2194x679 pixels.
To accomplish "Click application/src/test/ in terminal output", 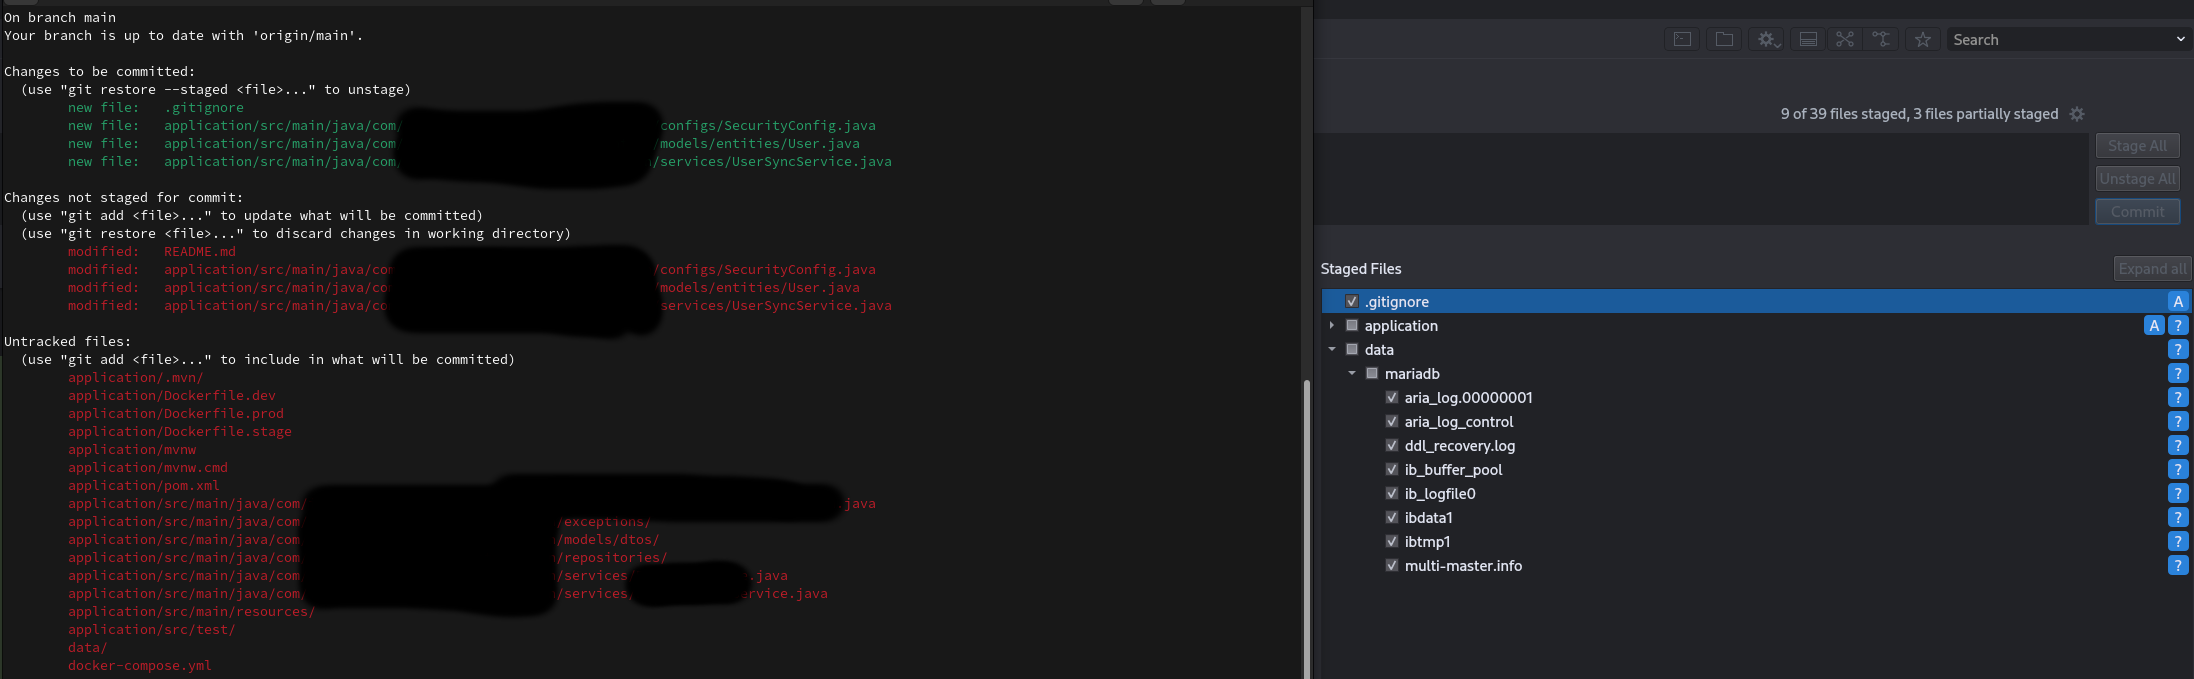I will (152, 629).
